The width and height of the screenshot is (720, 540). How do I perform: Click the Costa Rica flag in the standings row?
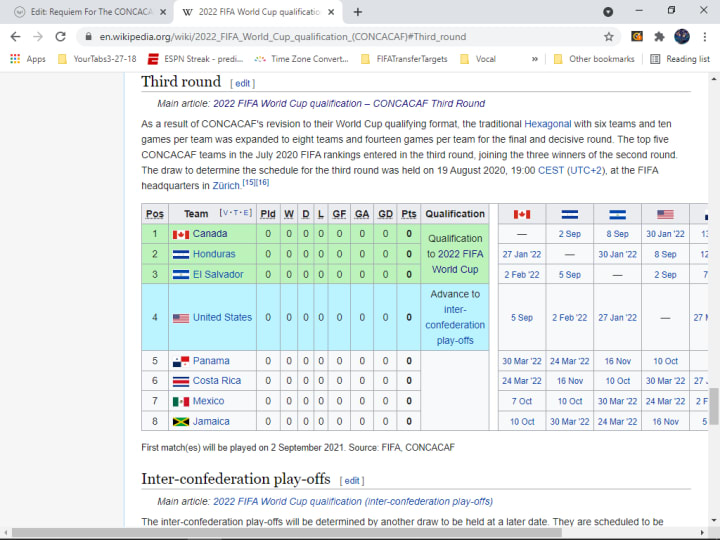click(181, 381)
